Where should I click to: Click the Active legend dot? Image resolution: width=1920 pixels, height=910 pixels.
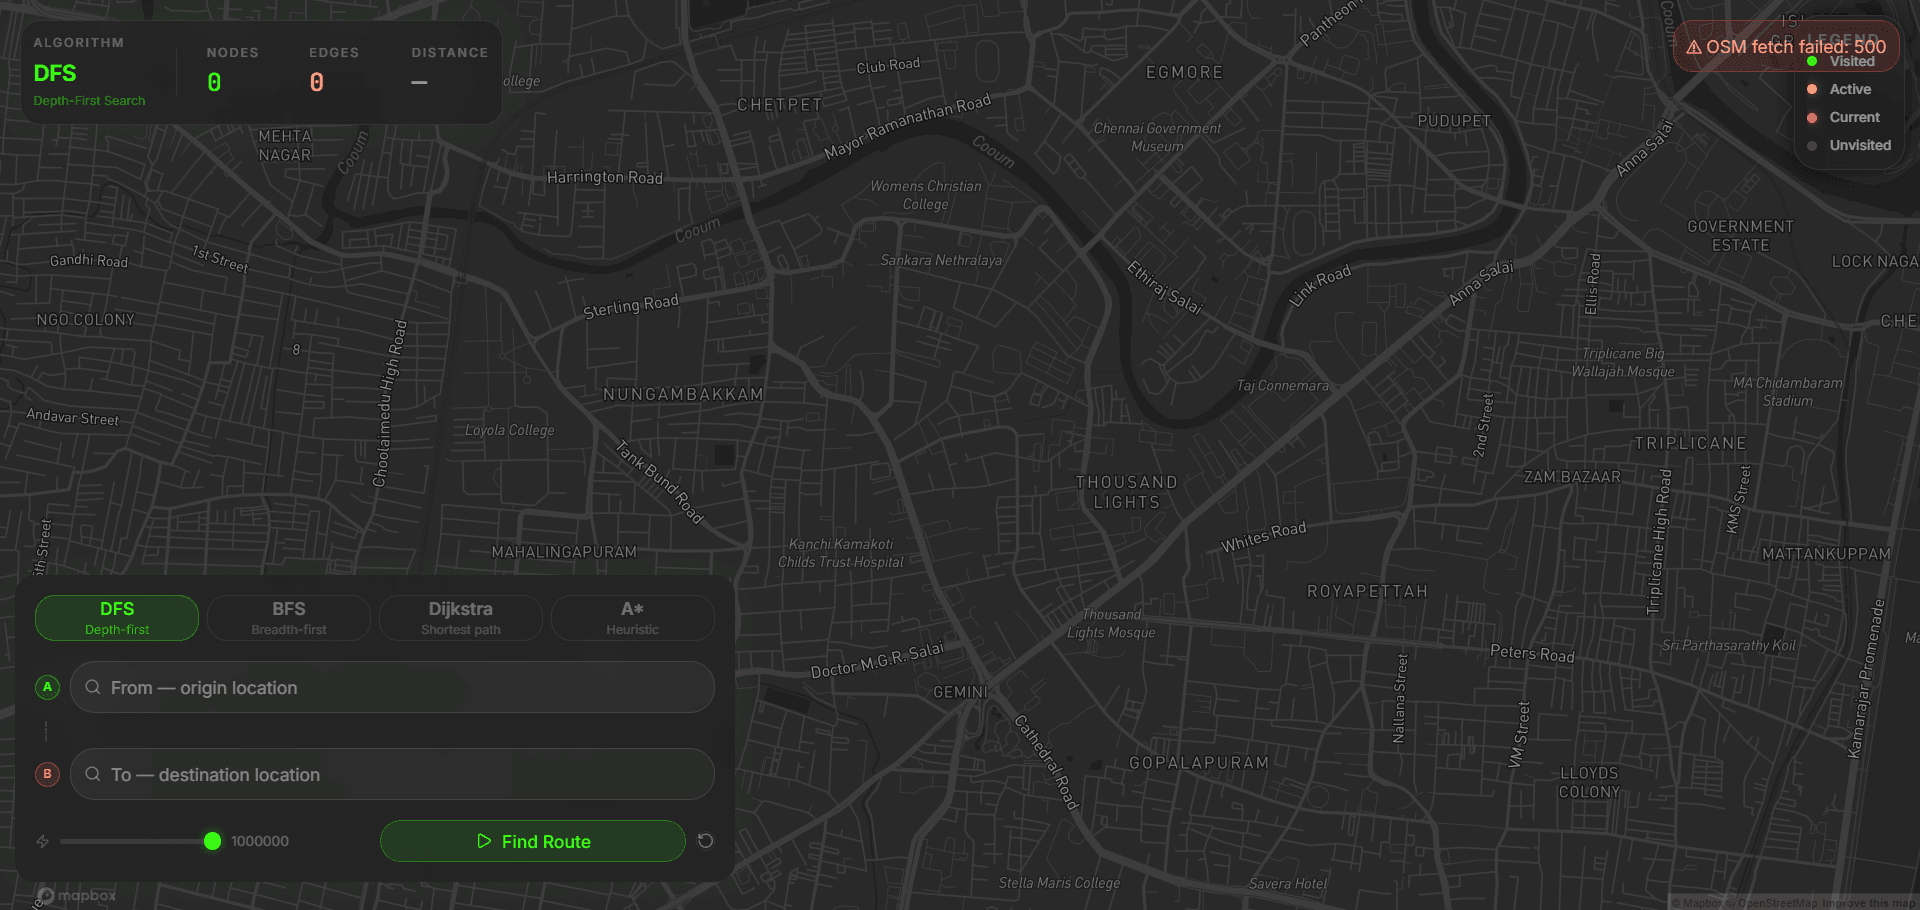tap(1812, 89)
